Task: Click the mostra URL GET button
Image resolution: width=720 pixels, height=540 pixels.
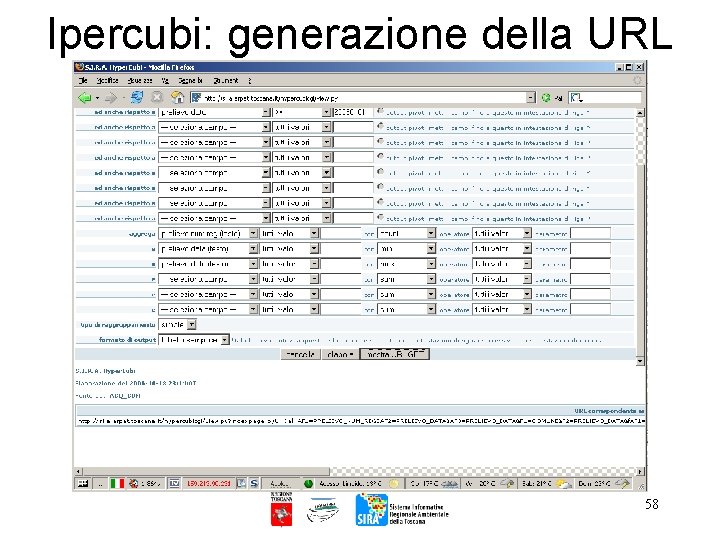Action: (x=395, y=354)
